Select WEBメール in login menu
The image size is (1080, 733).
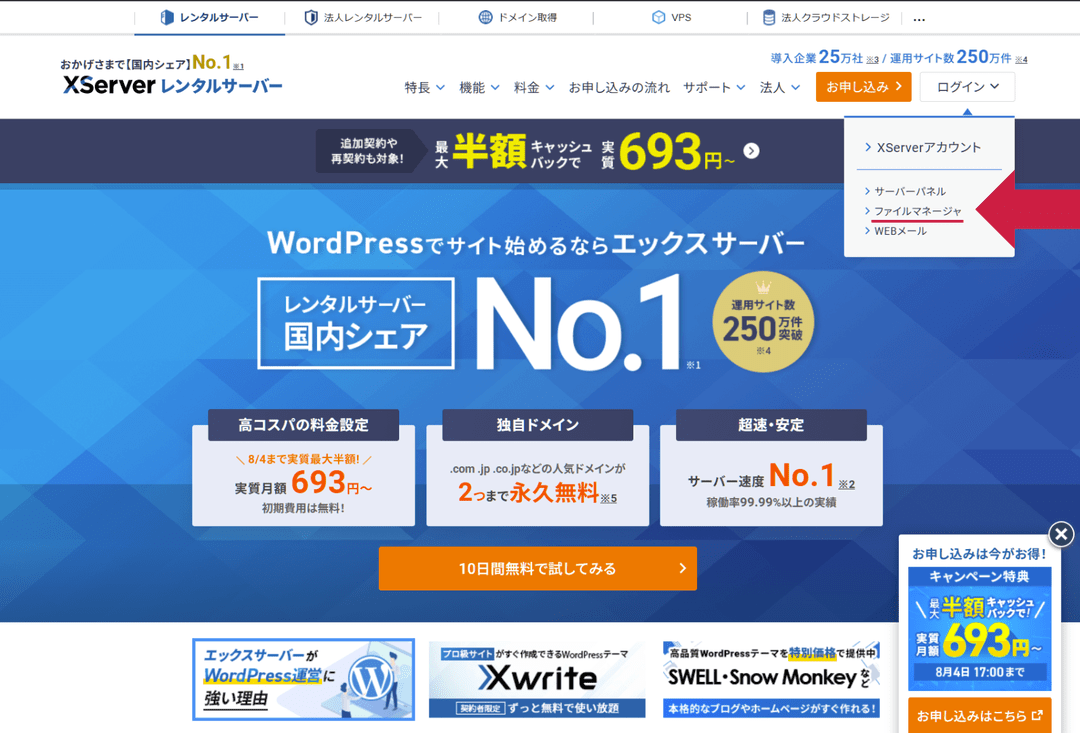tap(895, 231)
